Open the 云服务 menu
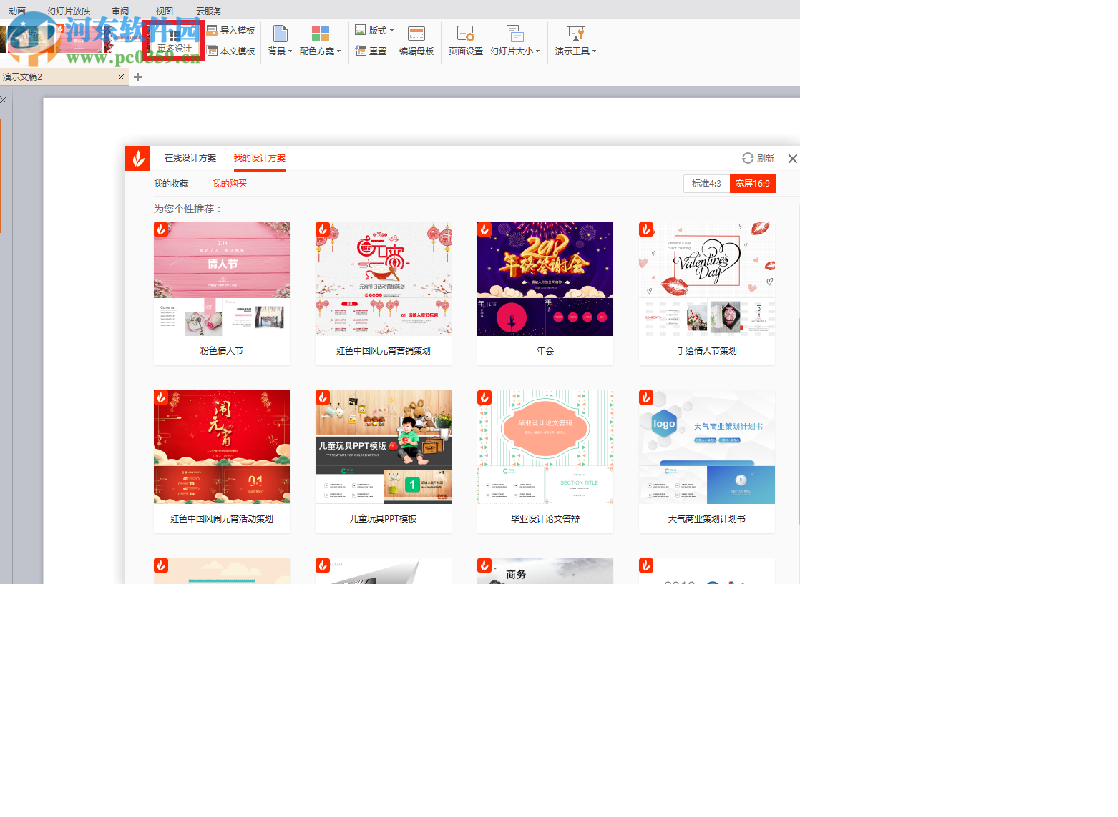 pos(209,10)
